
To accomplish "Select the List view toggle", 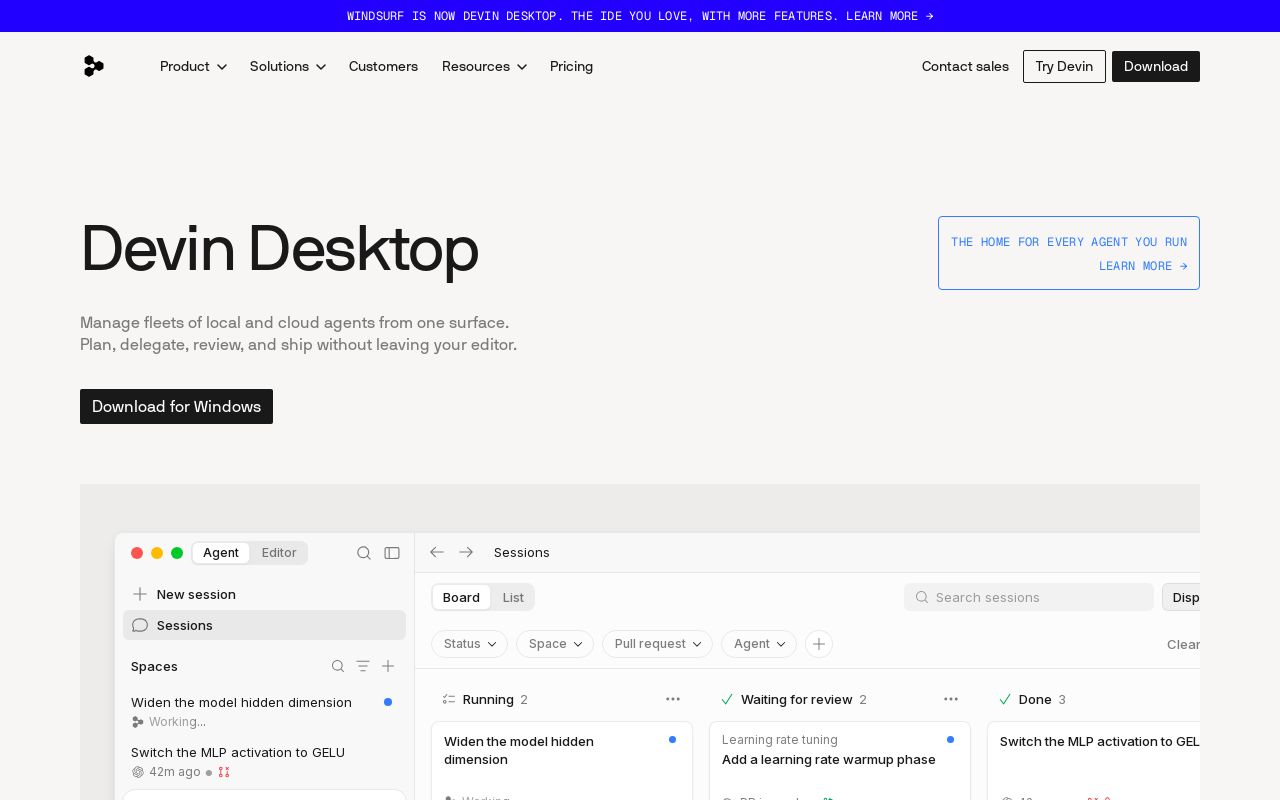I will (513, 597).
